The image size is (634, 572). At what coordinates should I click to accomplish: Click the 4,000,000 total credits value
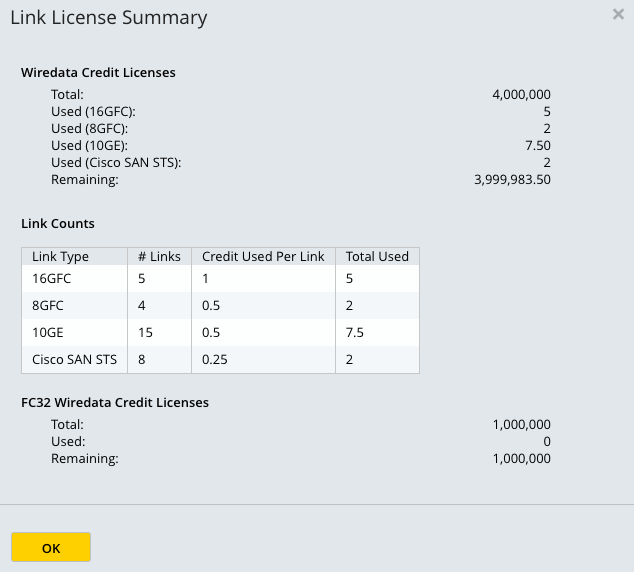pyautogui.click(x=521, y=95)
